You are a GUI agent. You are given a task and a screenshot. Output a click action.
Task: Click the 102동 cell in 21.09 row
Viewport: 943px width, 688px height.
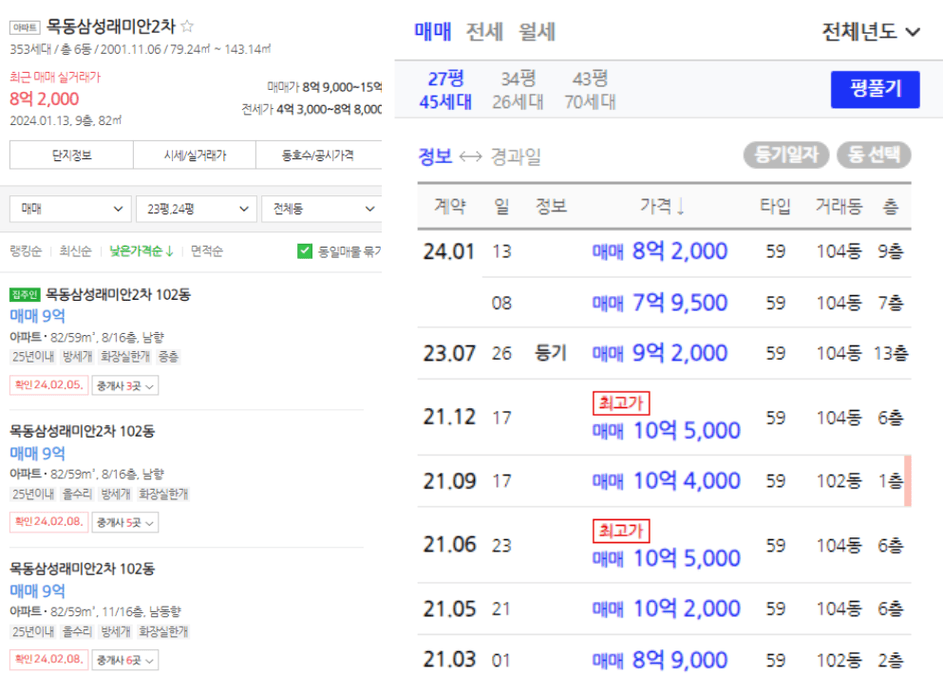(x=839, y=481)
